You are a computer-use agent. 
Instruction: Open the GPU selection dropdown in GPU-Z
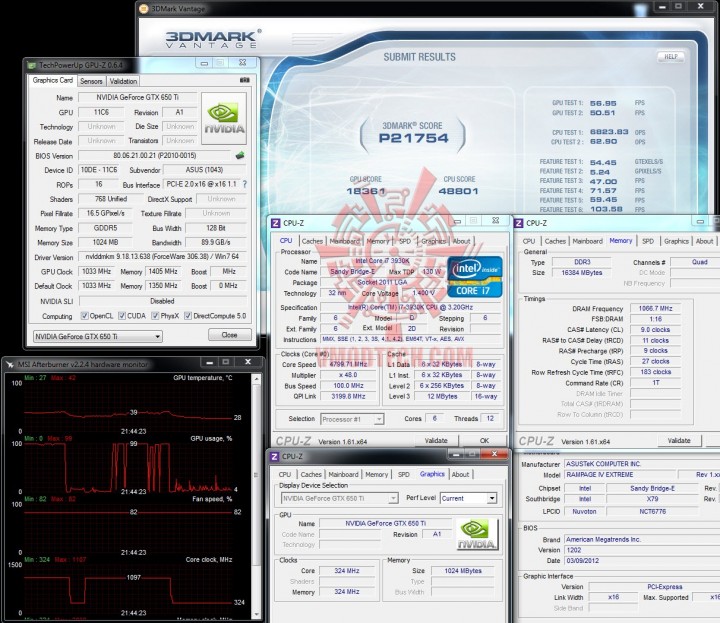(97, 337)
